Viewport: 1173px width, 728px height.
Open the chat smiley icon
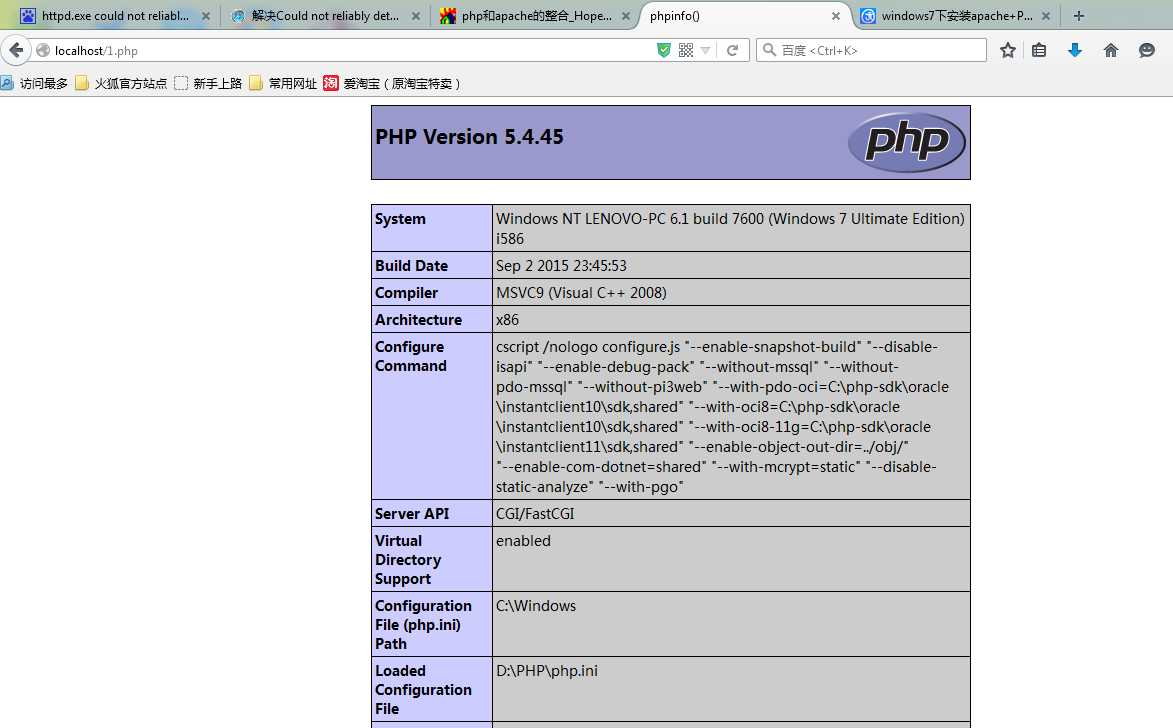click(x=1147, y=50)
